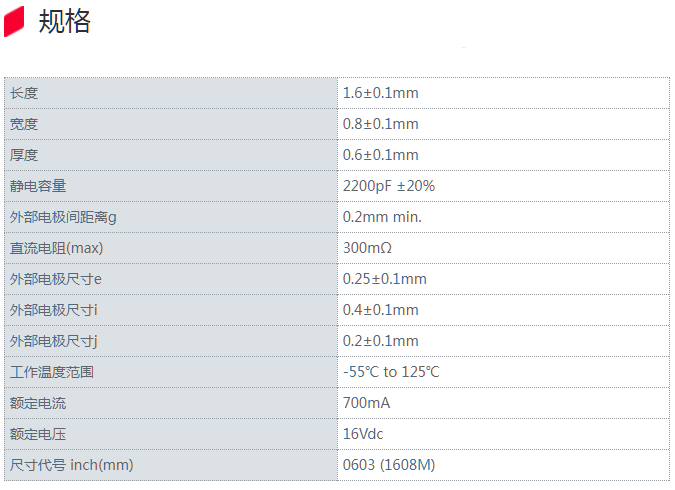
Task: Click the 2200pF ±20% capacitance value
Action: (389, 186)
